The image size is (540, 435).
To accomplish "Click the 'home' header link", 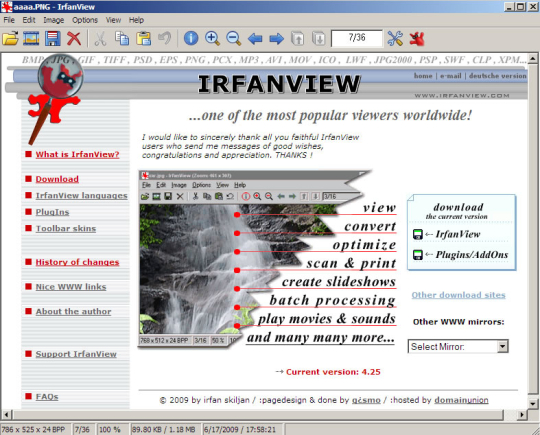I will click(423, 76).
